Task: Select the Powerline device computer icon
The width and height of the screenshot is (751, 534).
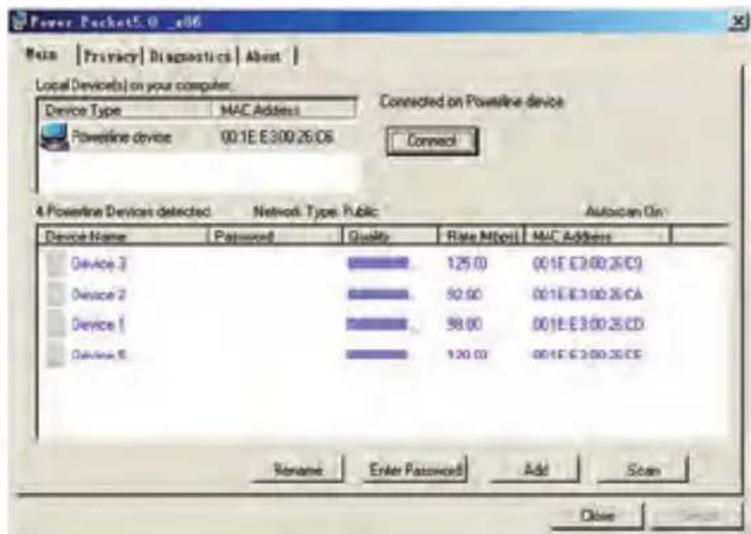Action: coord(54,137)
